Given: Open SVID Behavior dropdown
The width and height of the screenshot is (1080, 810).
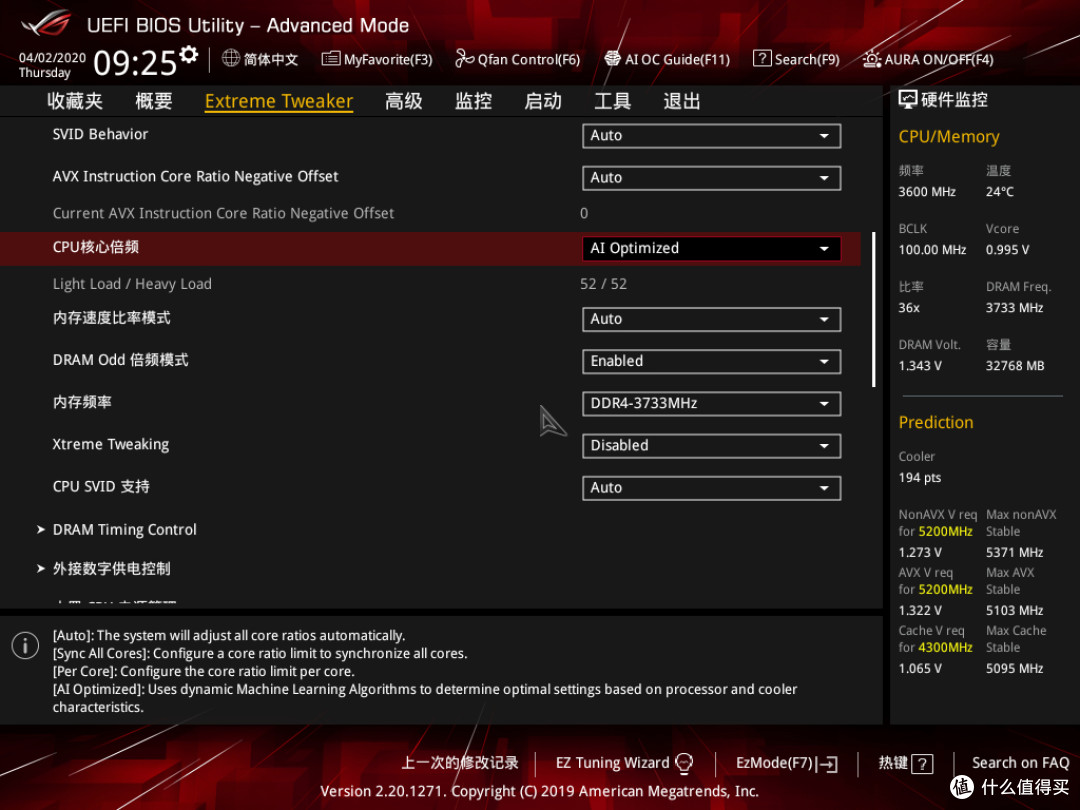Looking at the screenshot, I should point(711,136).
